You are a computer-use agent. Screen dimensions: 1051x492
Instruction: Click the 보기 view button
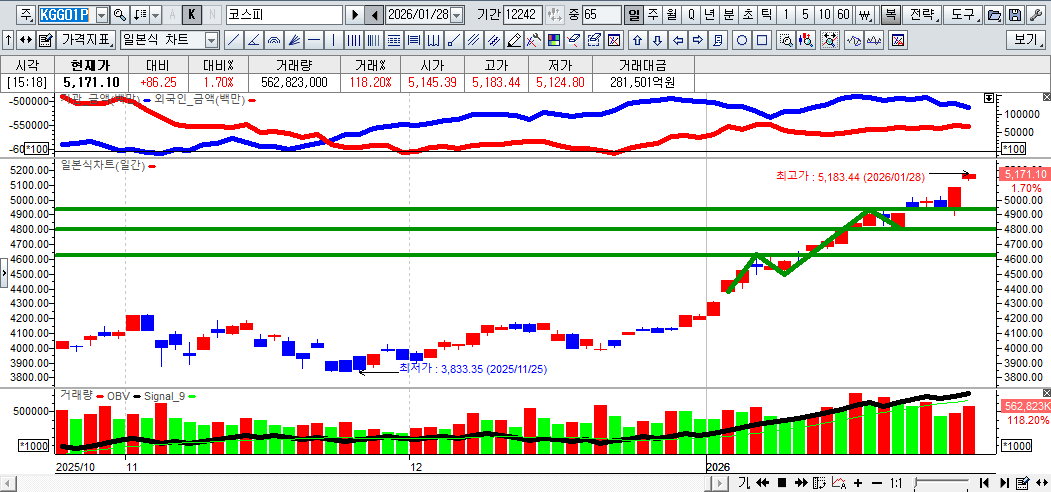1026,40
